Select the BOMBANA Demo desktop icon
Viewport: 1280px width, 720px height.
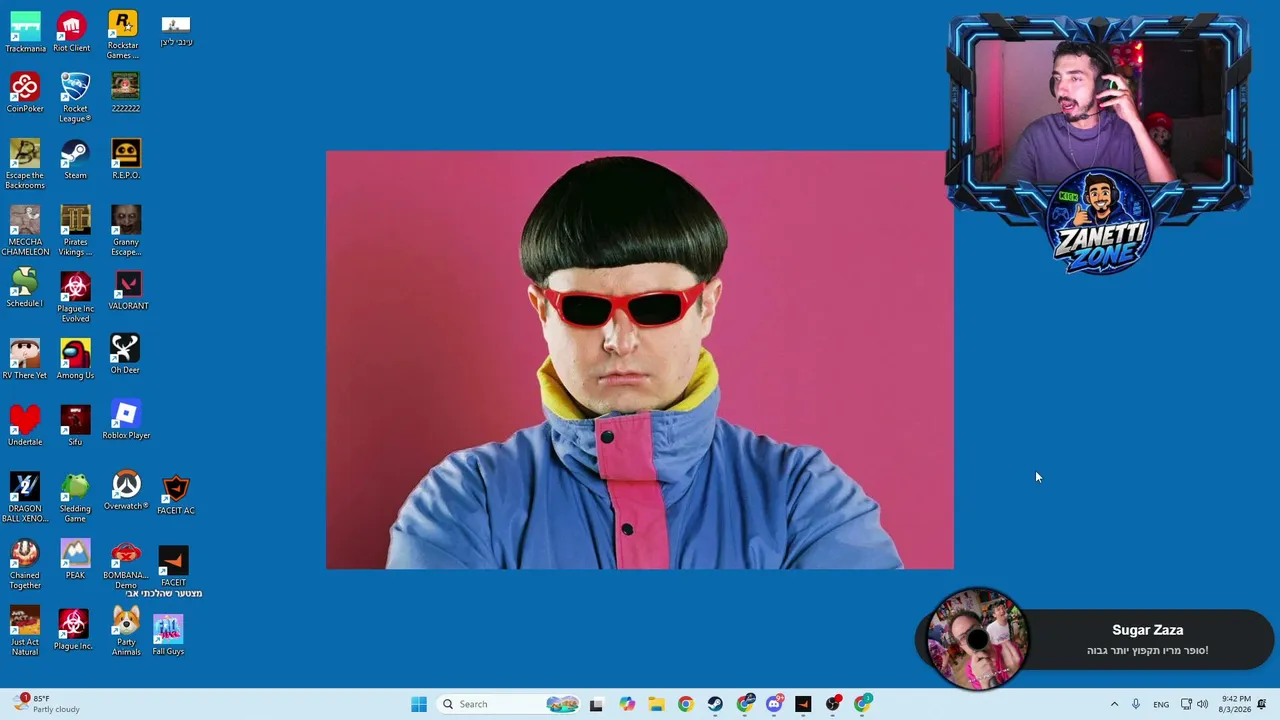click(x=125, y=564)
